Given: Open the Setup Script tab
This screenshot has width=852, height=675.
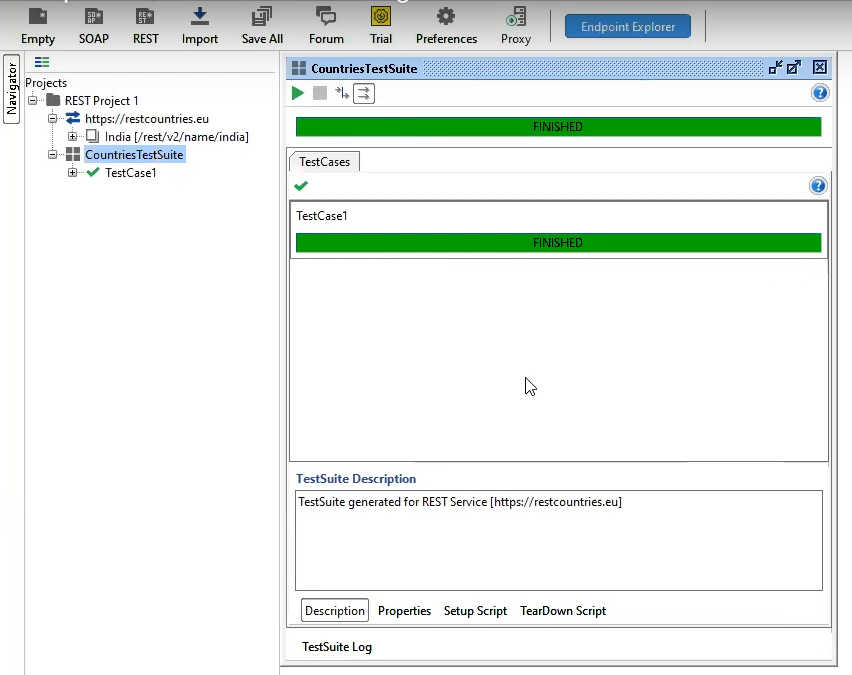Looking at the screenshot, I should (x=475, y=611).
